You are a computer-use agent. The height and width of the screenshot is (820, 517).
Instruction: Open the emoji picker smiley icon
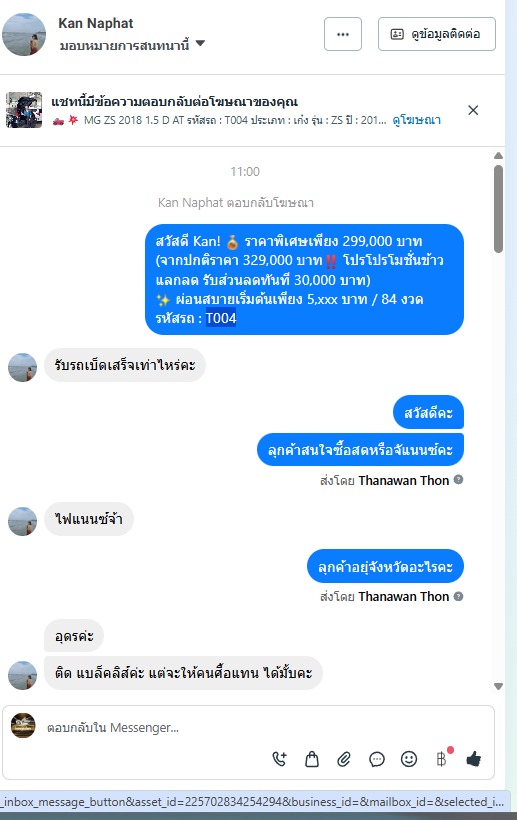tap(409, 759)
